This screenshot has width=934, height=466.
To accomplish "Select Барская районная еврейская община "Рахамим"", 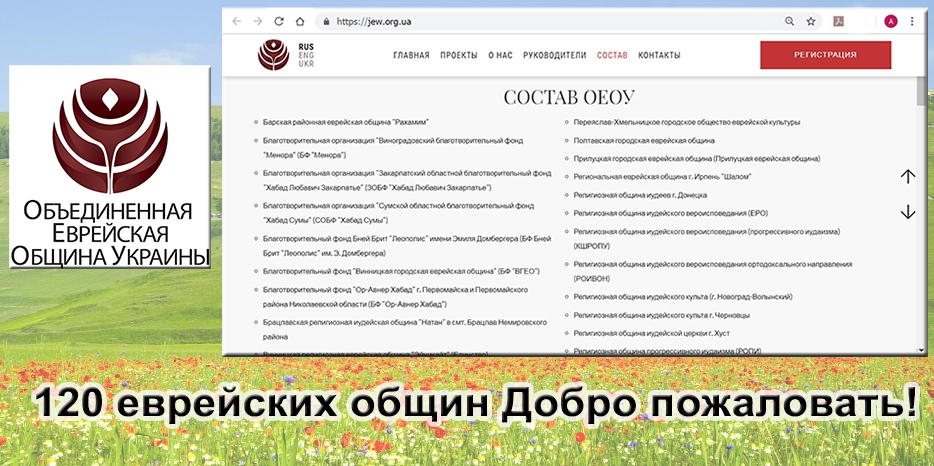I will click(x=346, y=122).
